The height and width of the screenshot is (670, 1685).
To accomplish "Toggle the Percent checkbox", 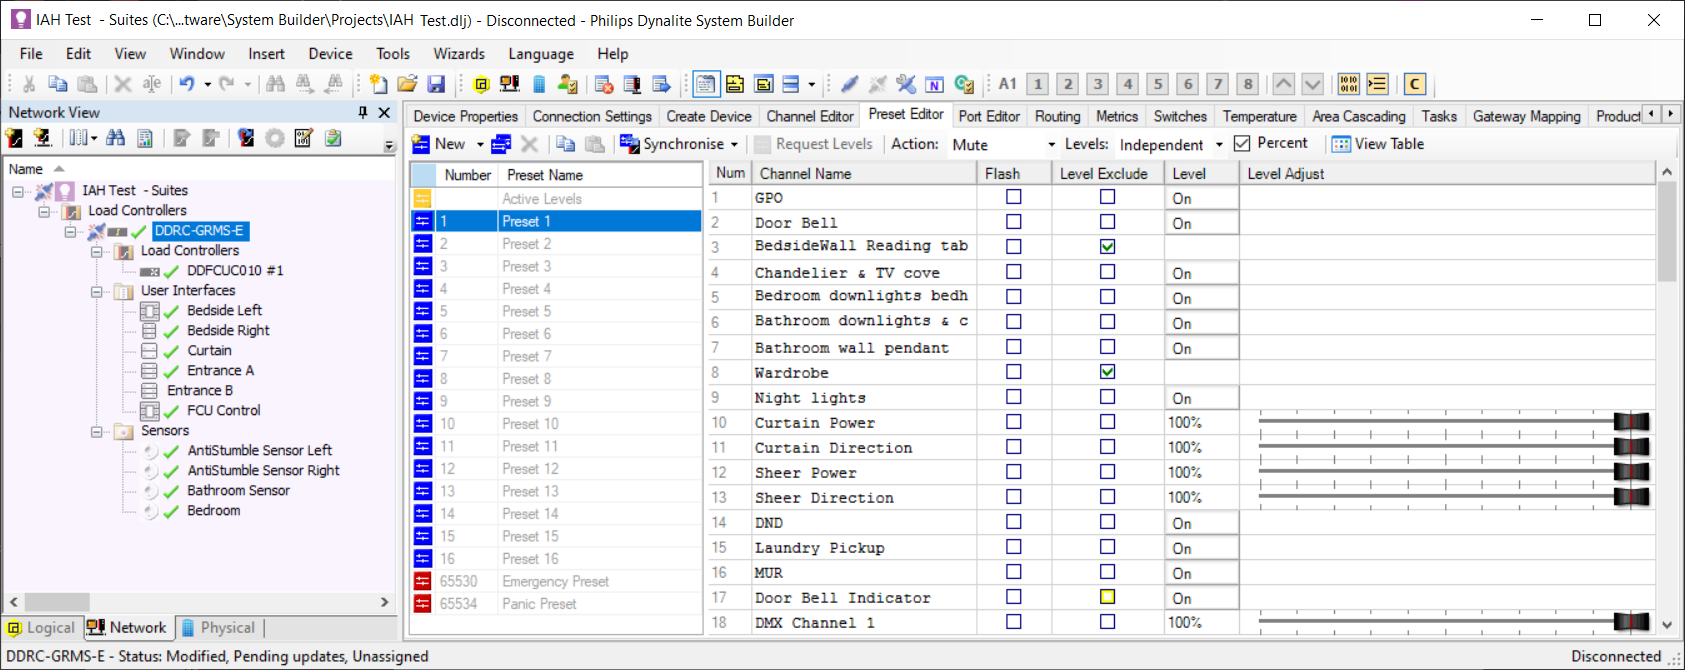I will (x=1242, y=144).
